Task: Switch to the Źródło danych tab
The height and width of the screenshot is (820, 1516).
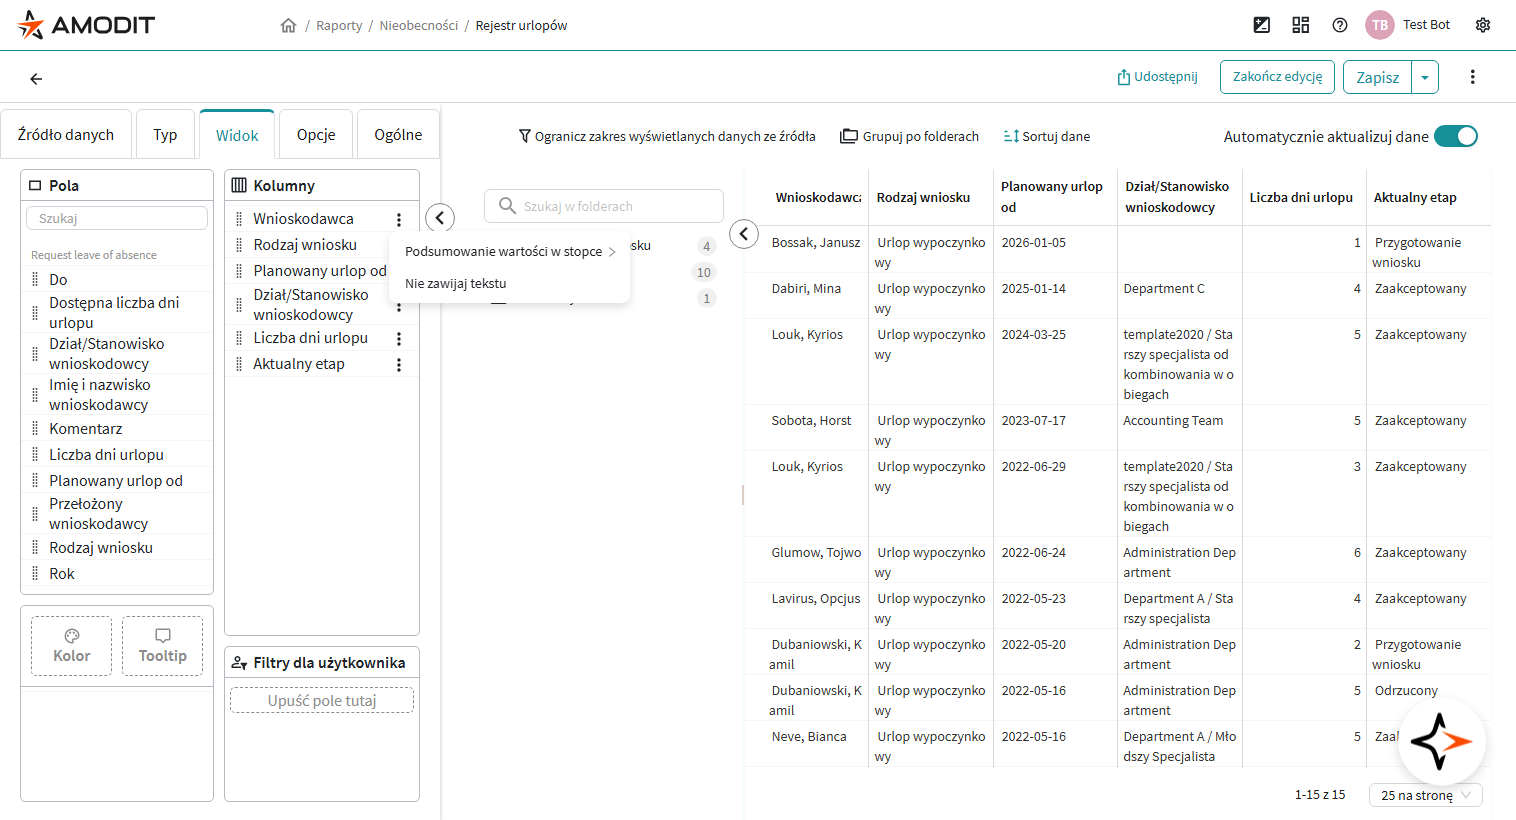Action: coord(66,135)
